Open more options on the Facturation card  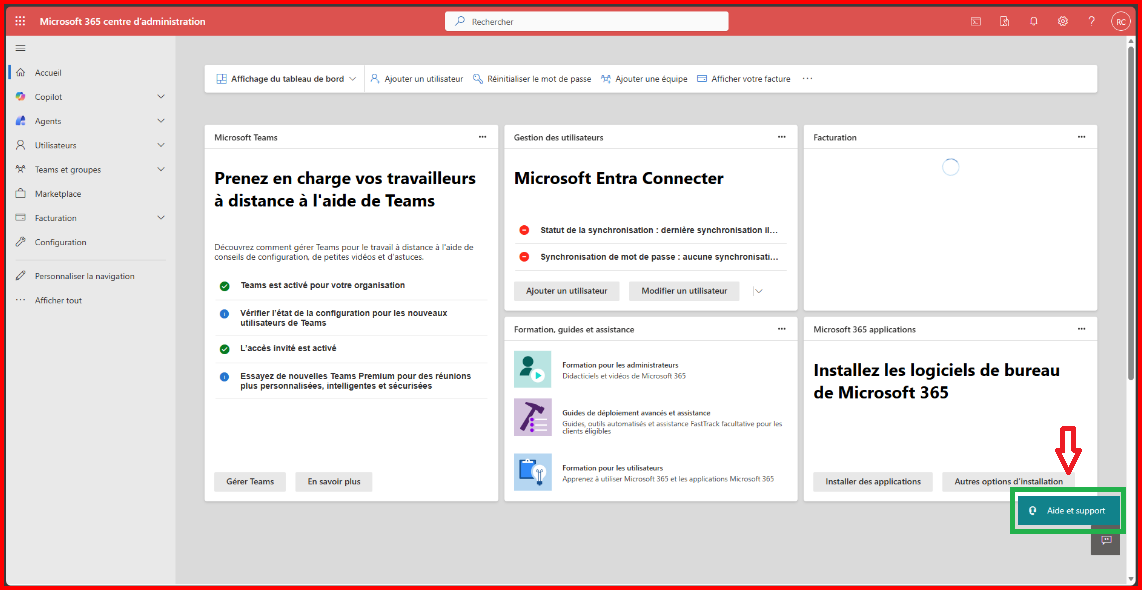click(1082, 137)
